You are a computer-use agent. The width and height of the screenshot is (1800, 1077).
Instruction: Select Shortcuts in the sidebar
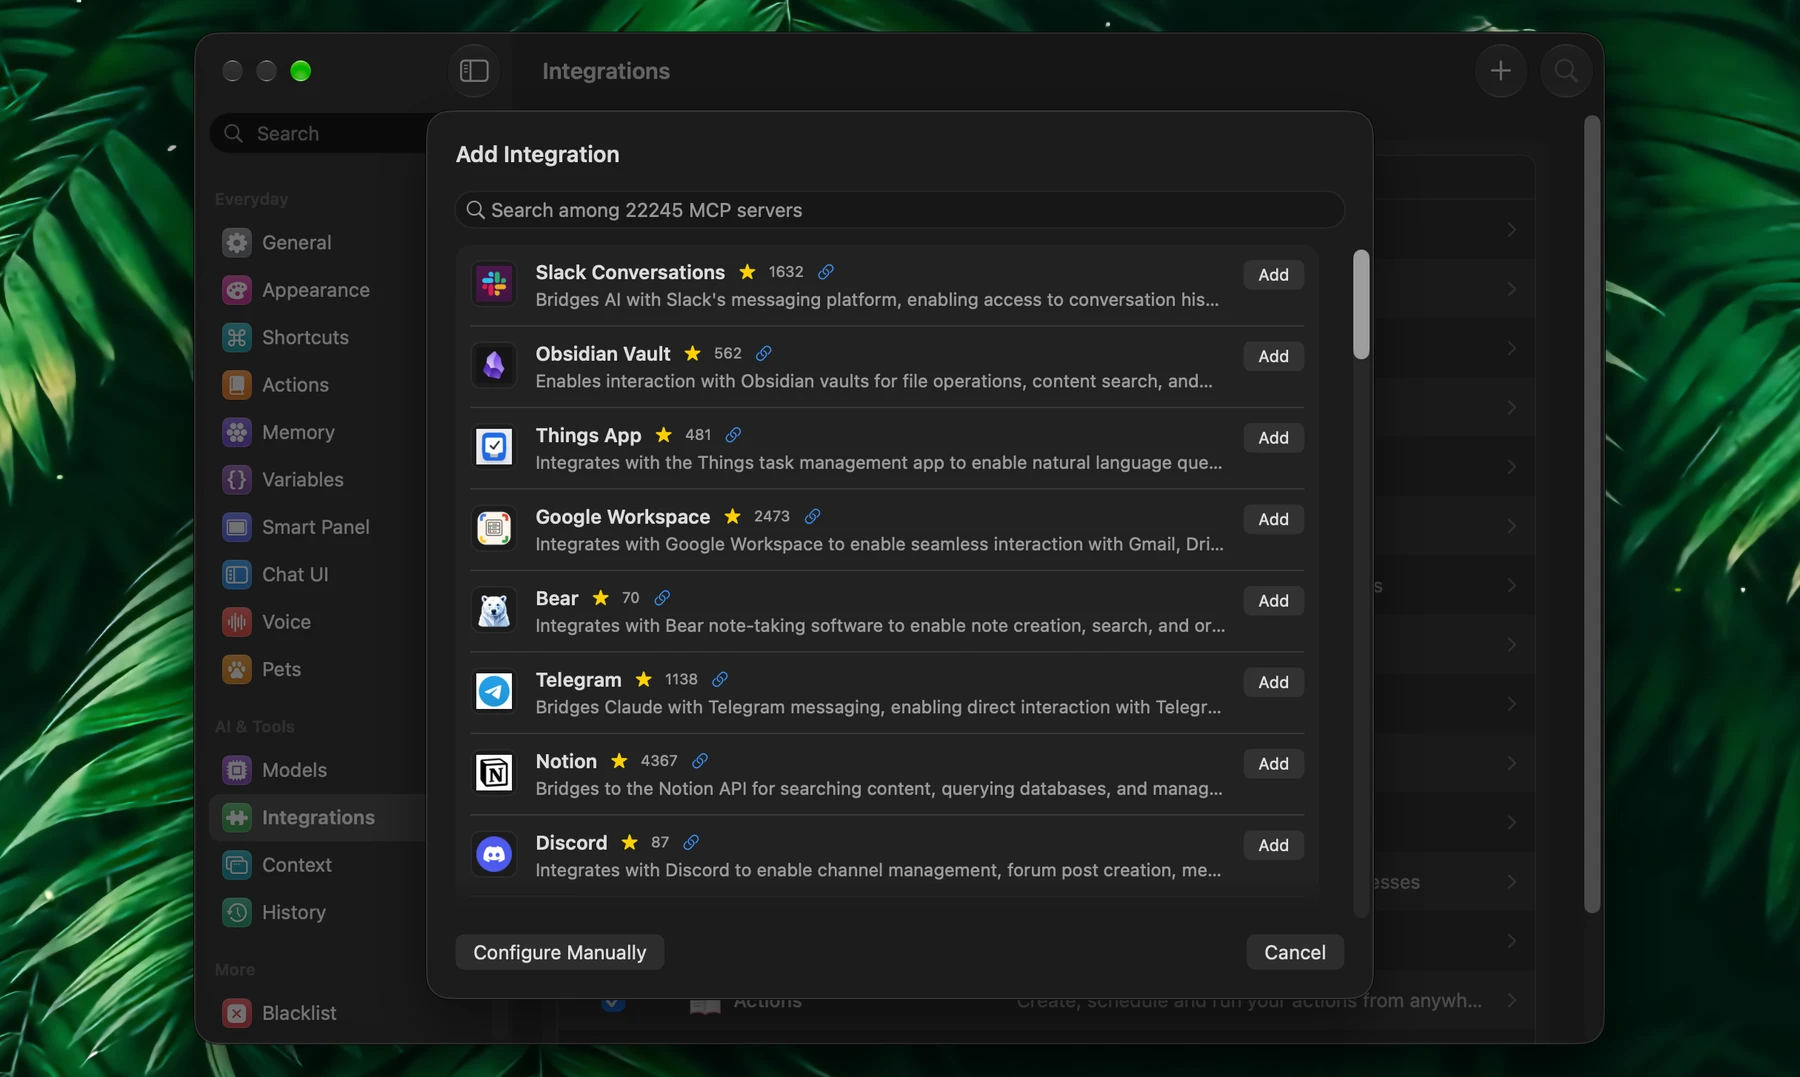click(318, 337)
